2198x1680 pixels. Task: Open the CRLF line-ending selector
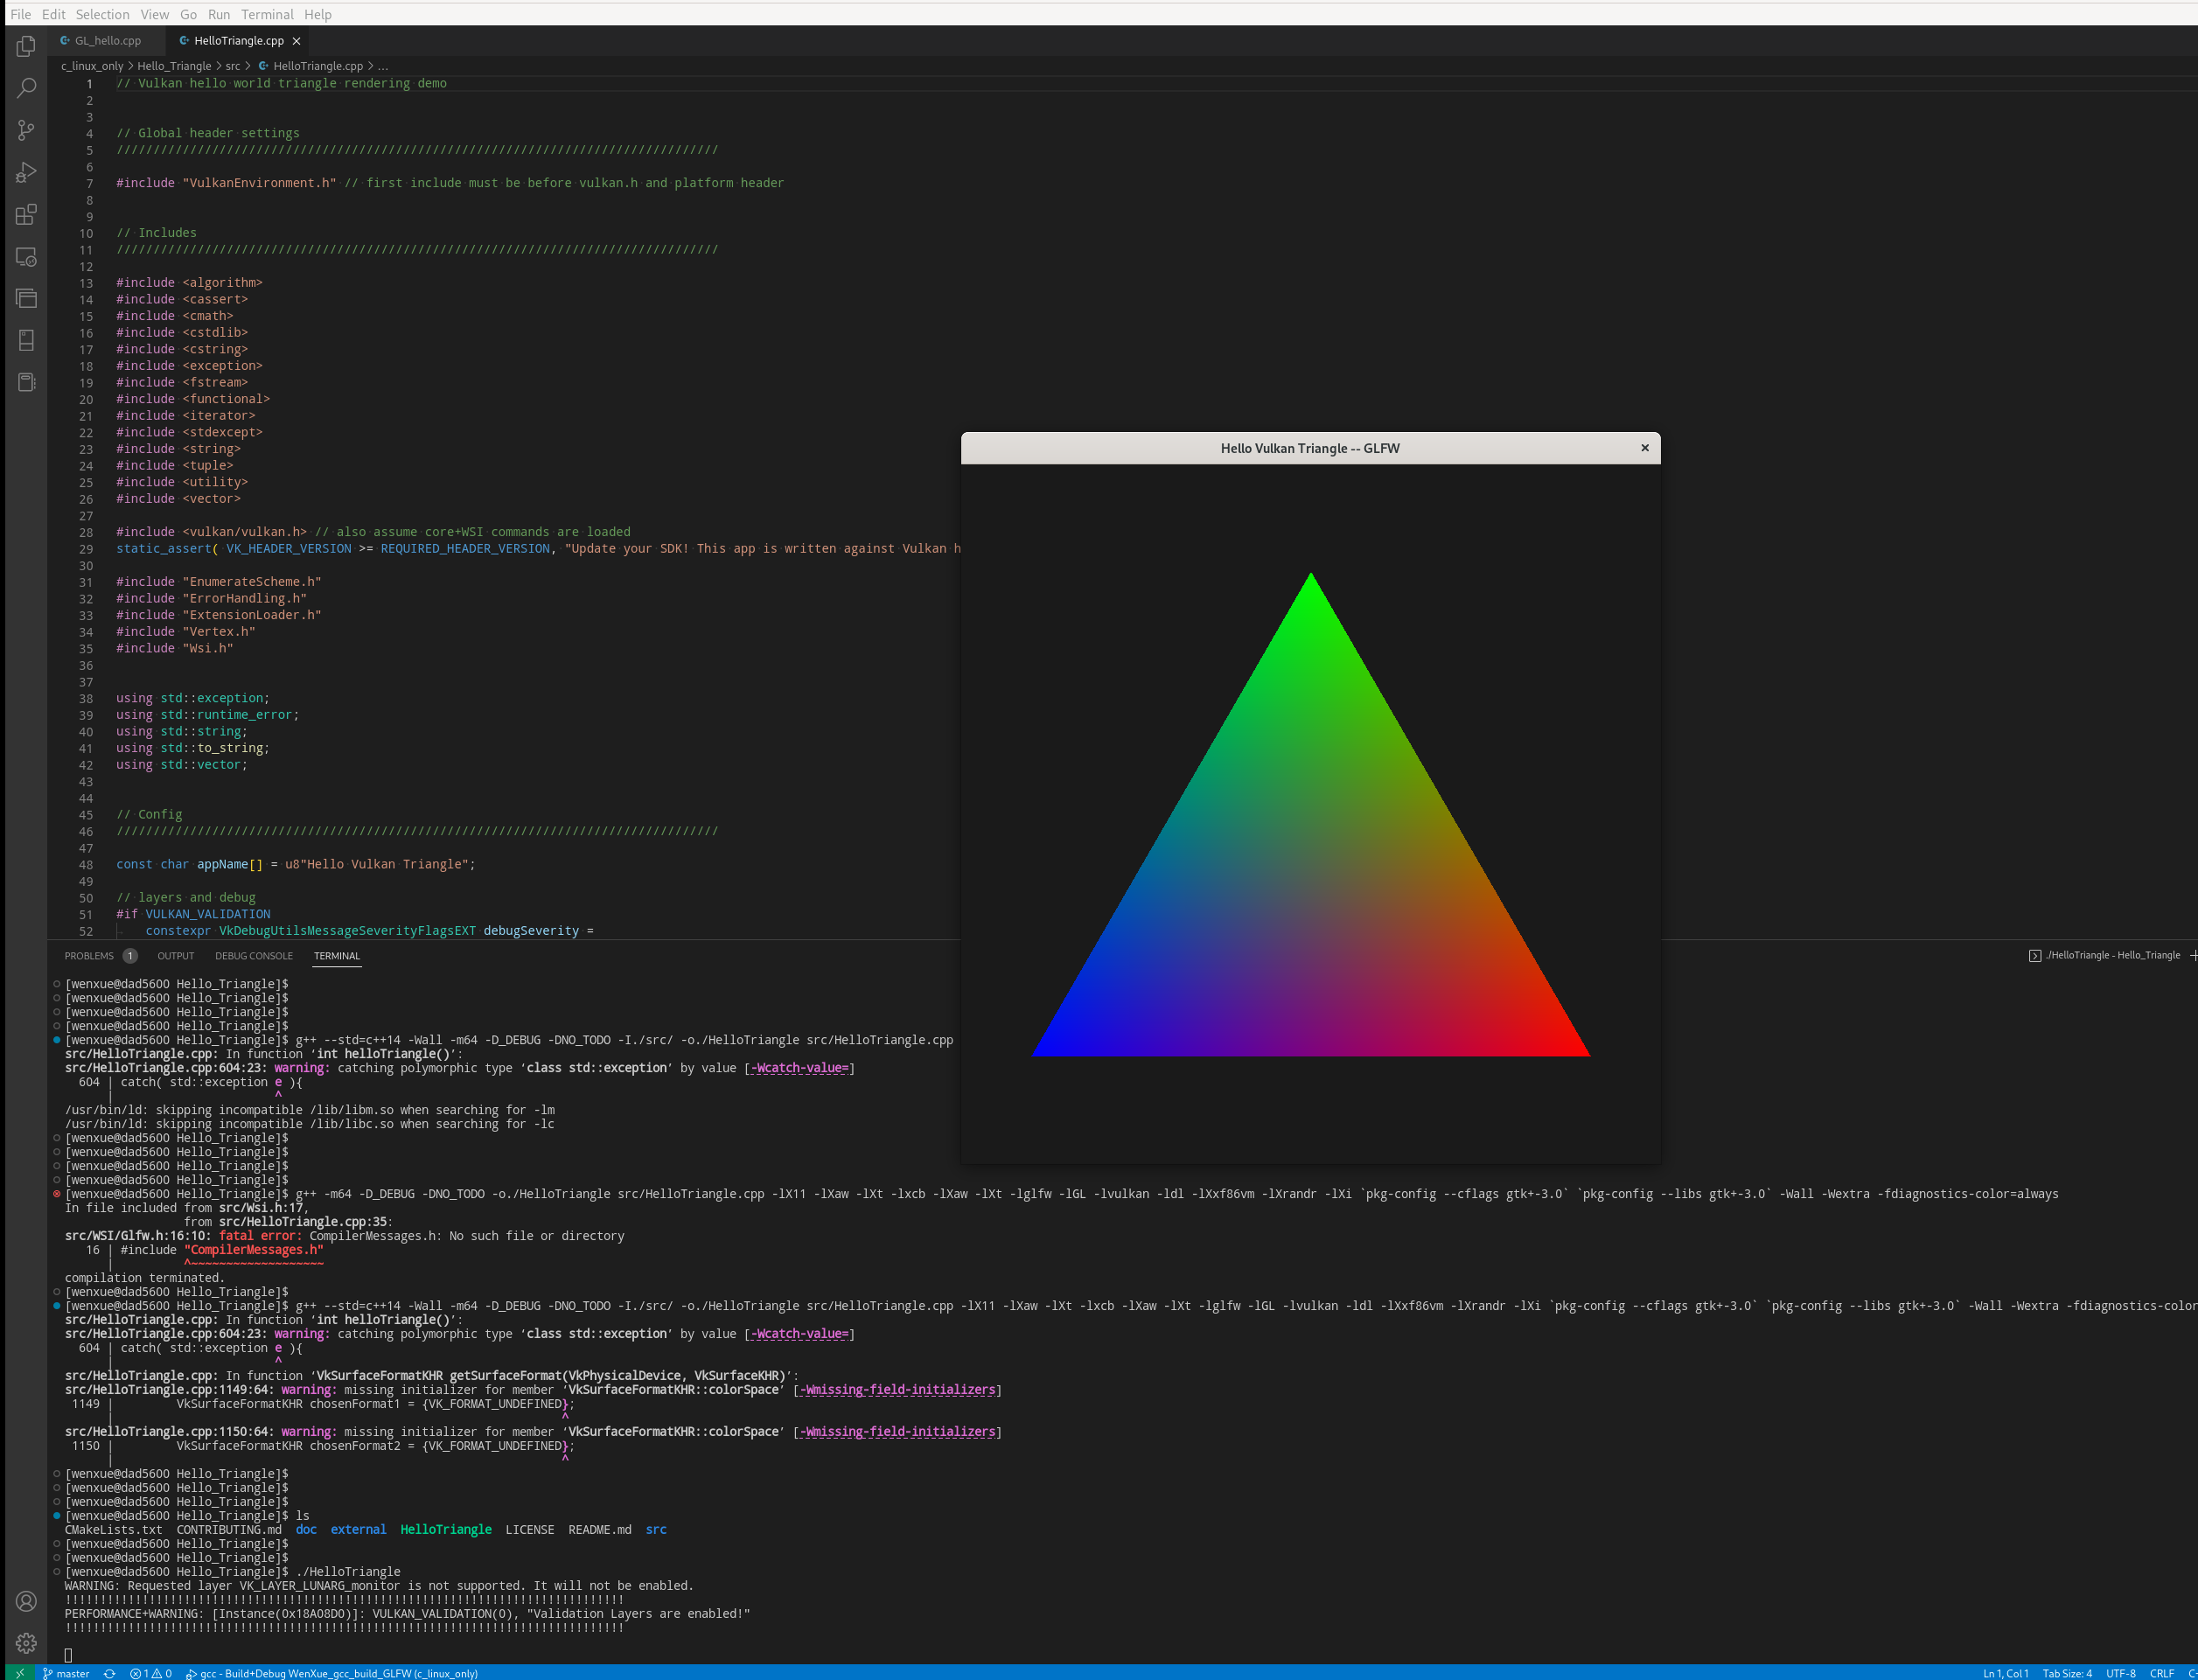click(2162, 1673)
